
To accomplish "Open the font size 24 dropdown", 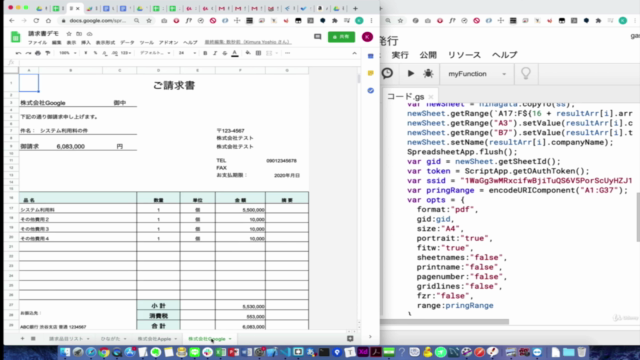I will (187, 53).
